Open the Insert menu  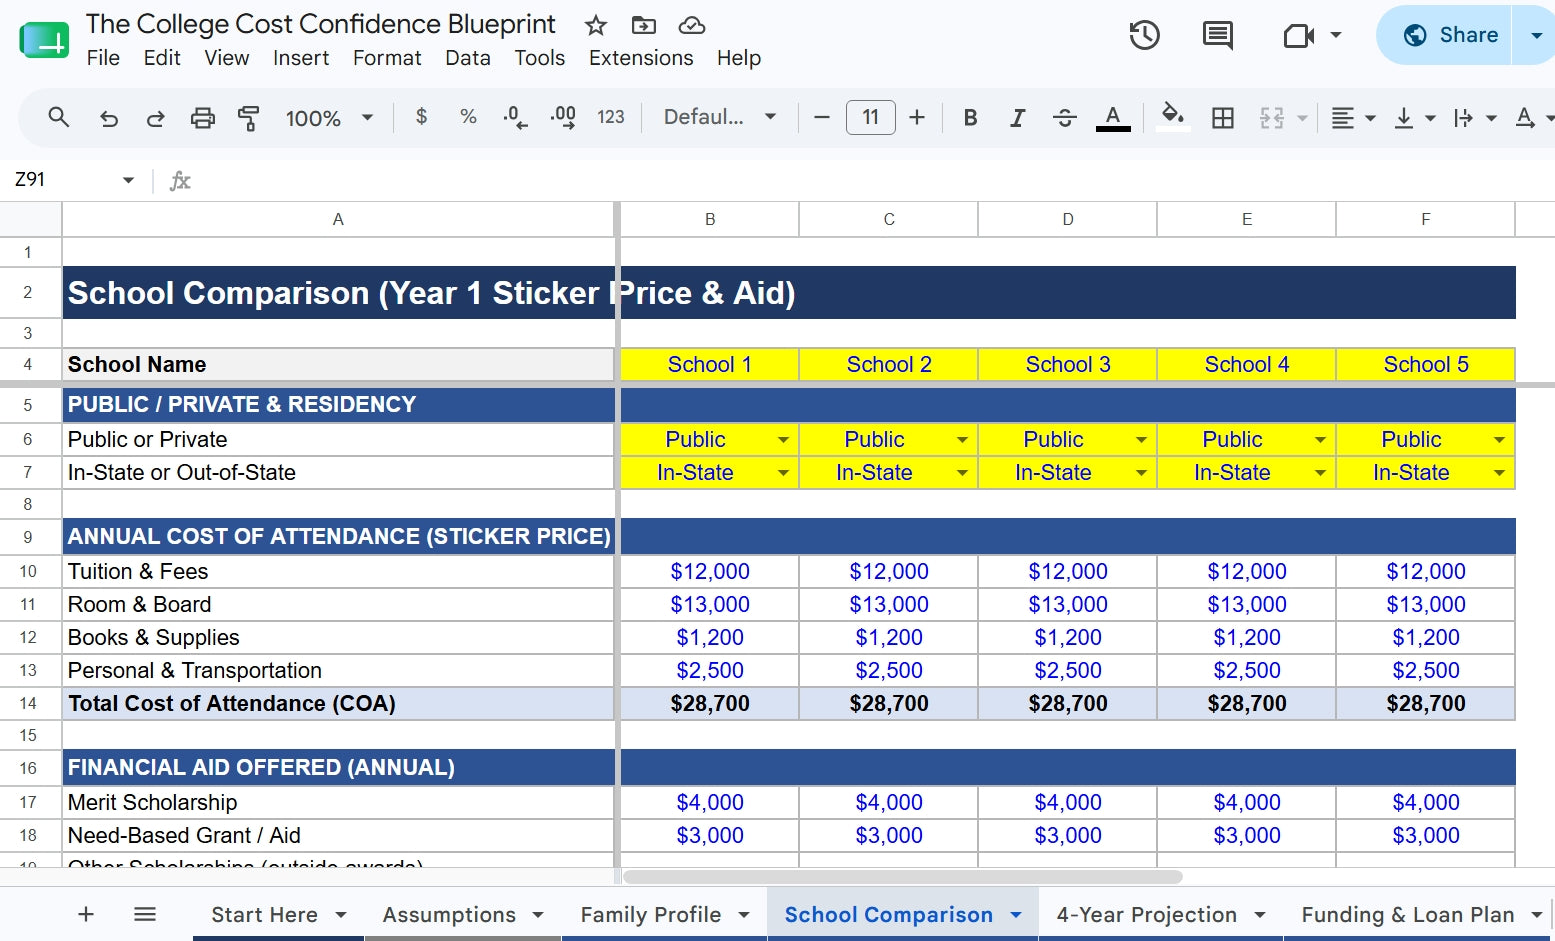click(x=301, y=58)
